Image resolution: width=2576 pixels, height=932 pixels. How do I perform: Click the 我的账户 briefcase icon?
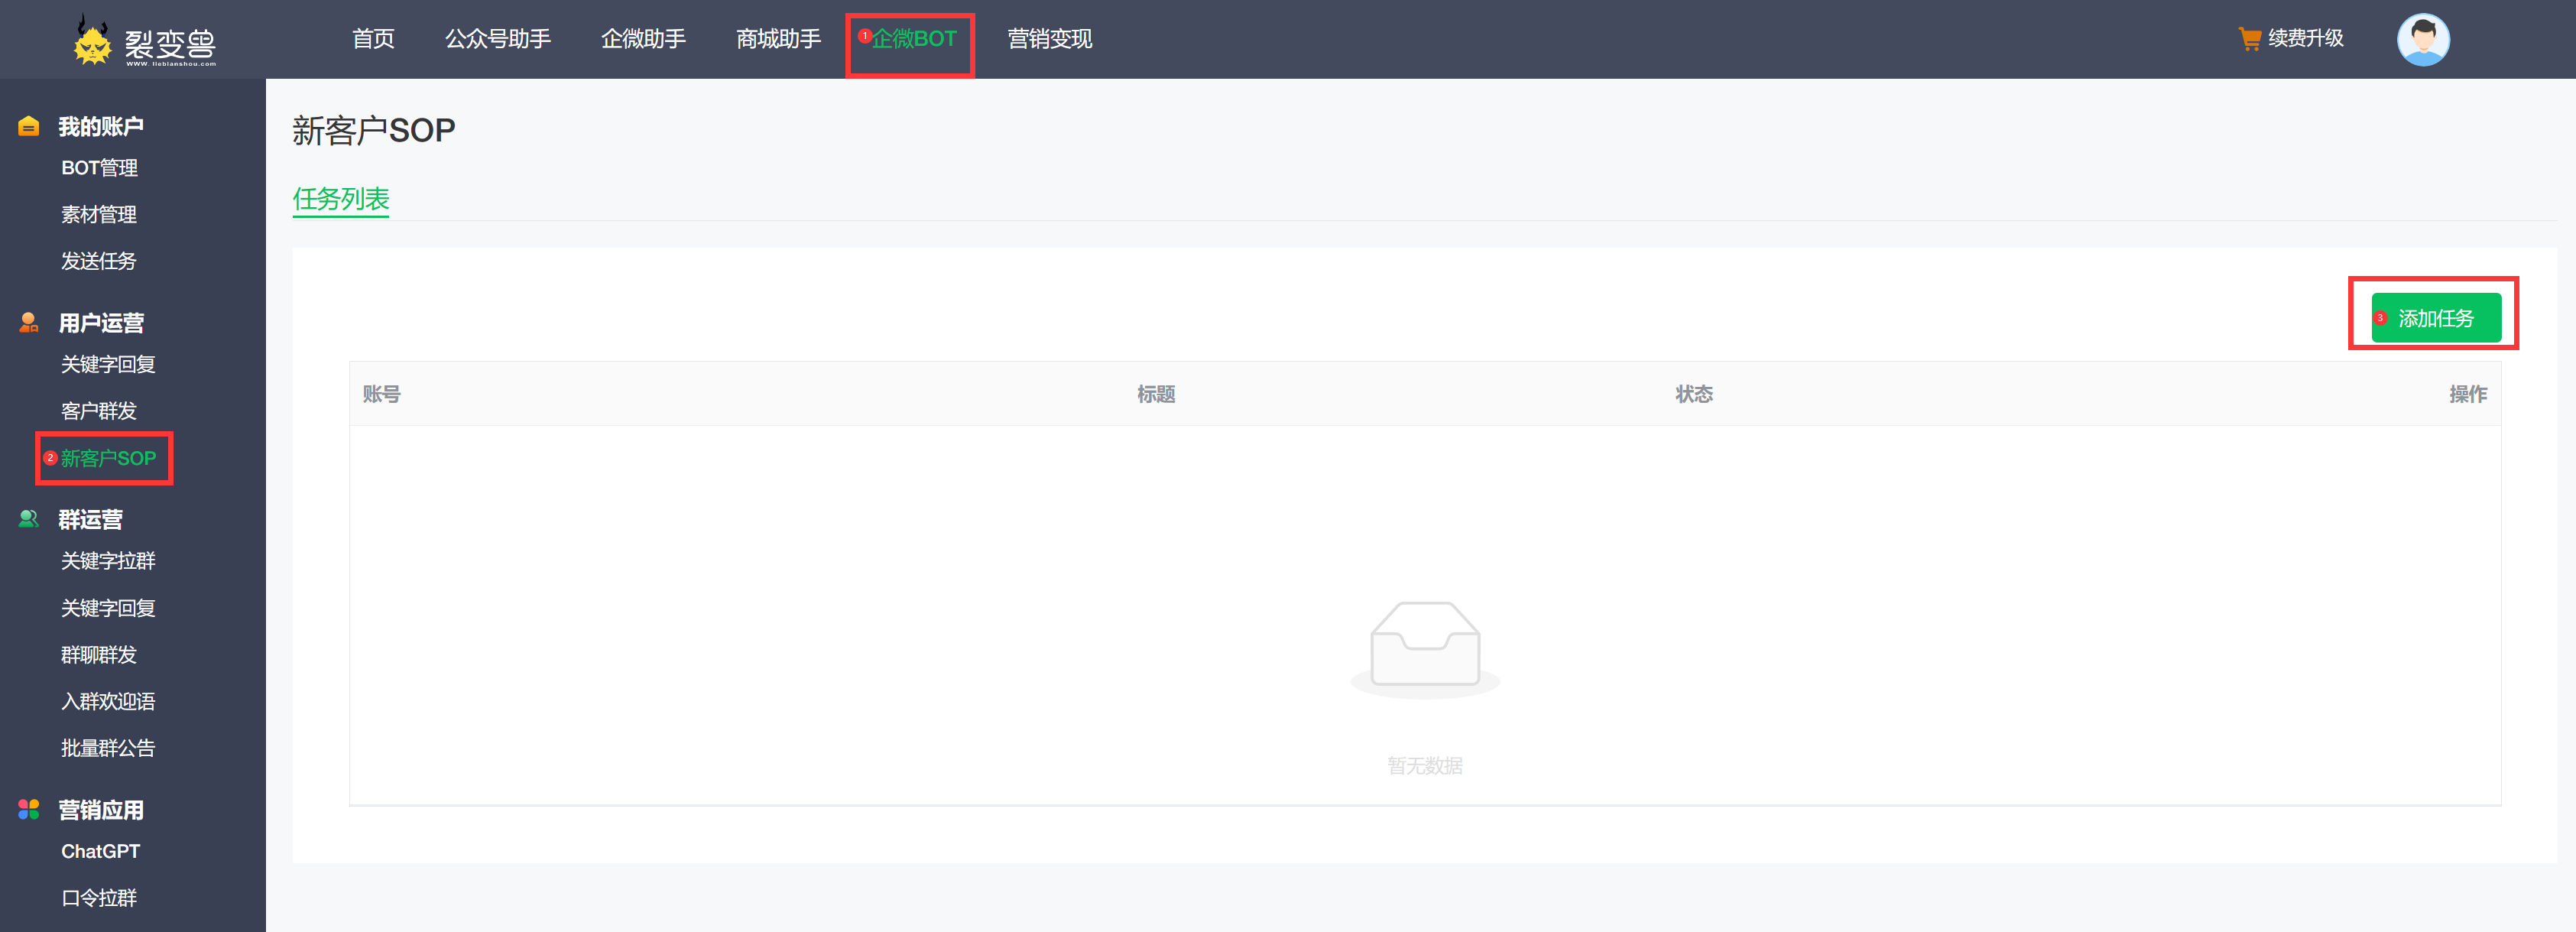[28, 125]
